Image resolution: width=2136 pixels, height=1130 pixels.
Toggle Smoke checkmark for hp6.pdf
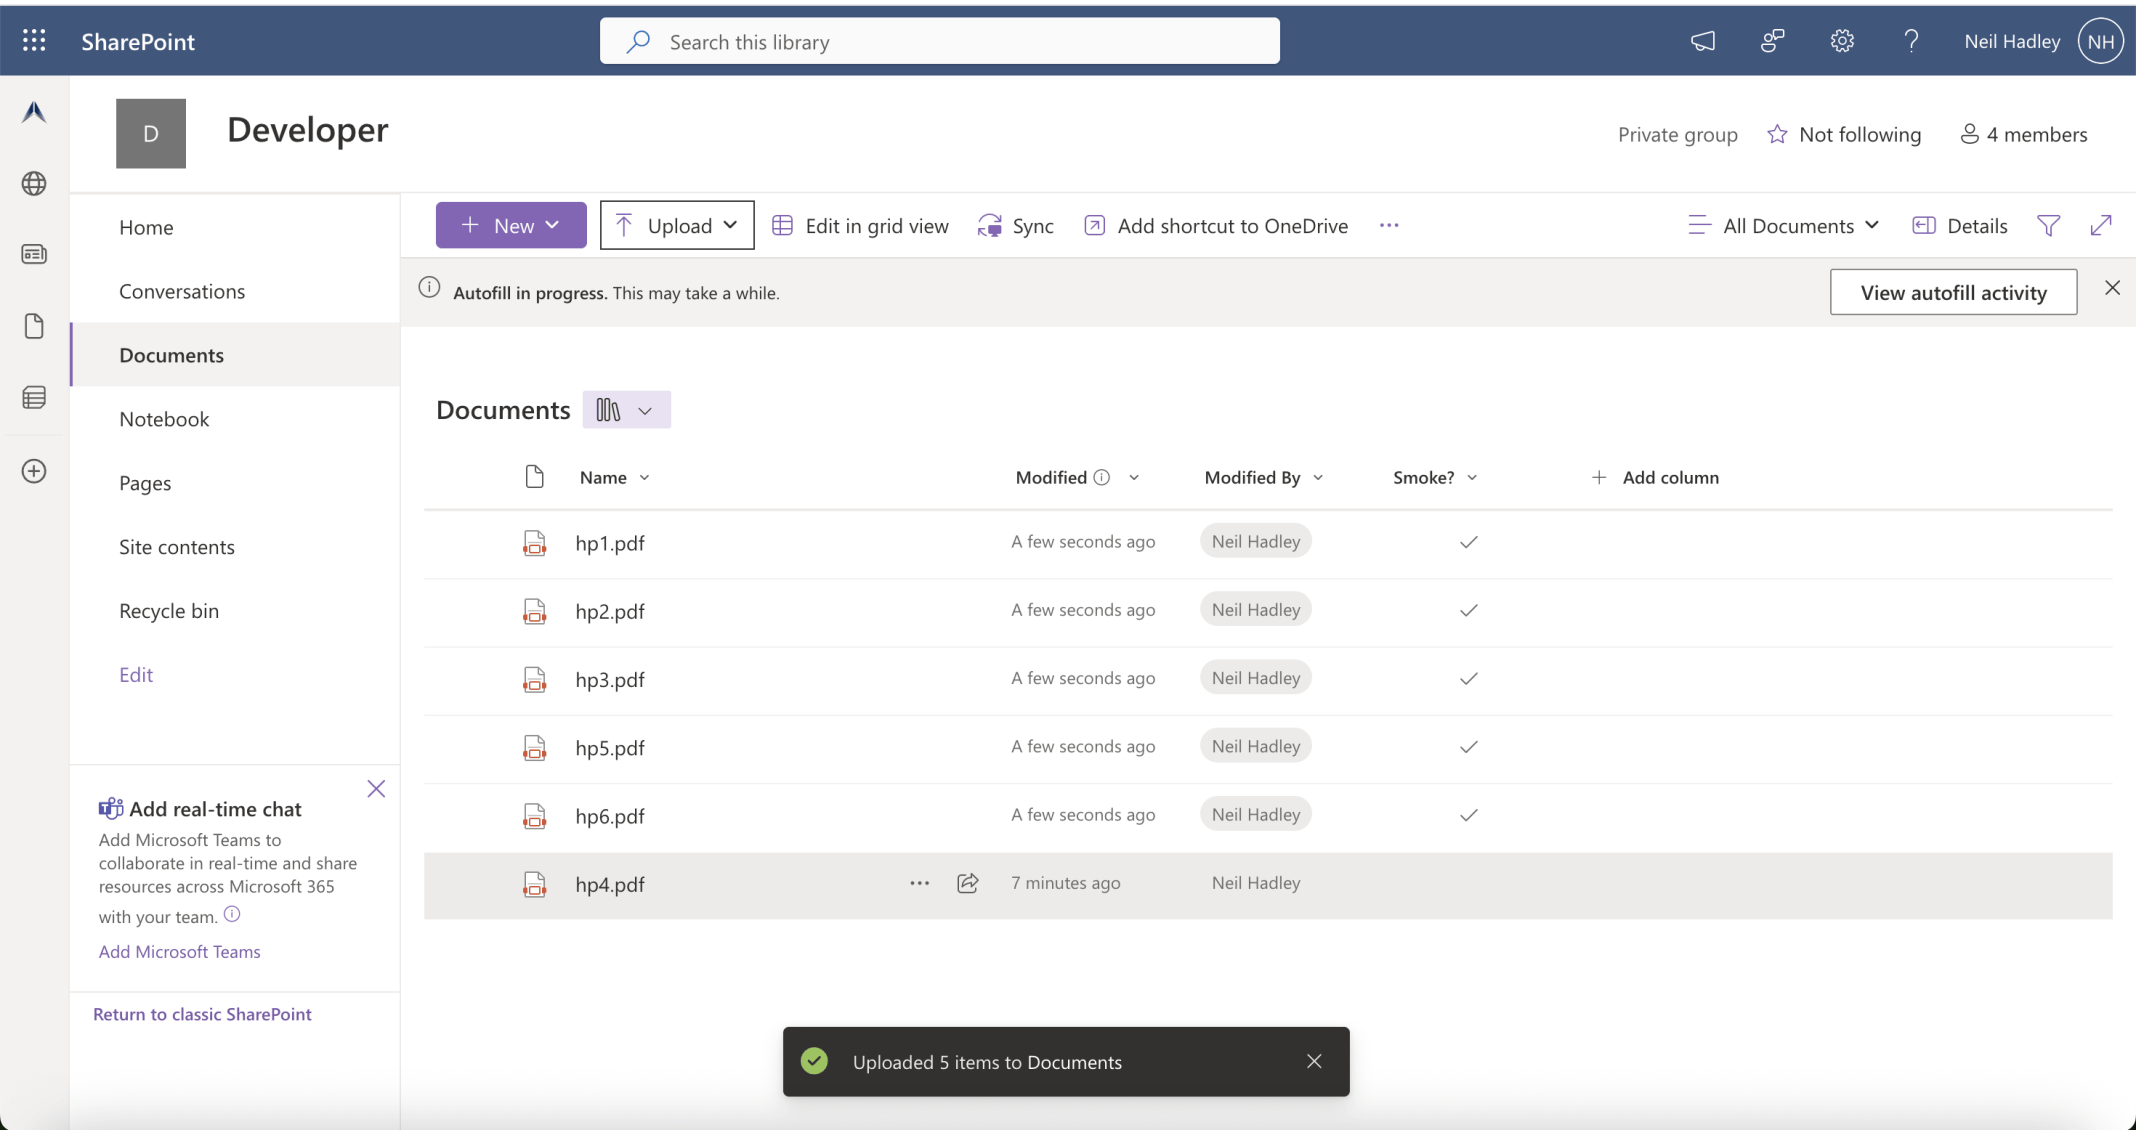[1468, 815]
